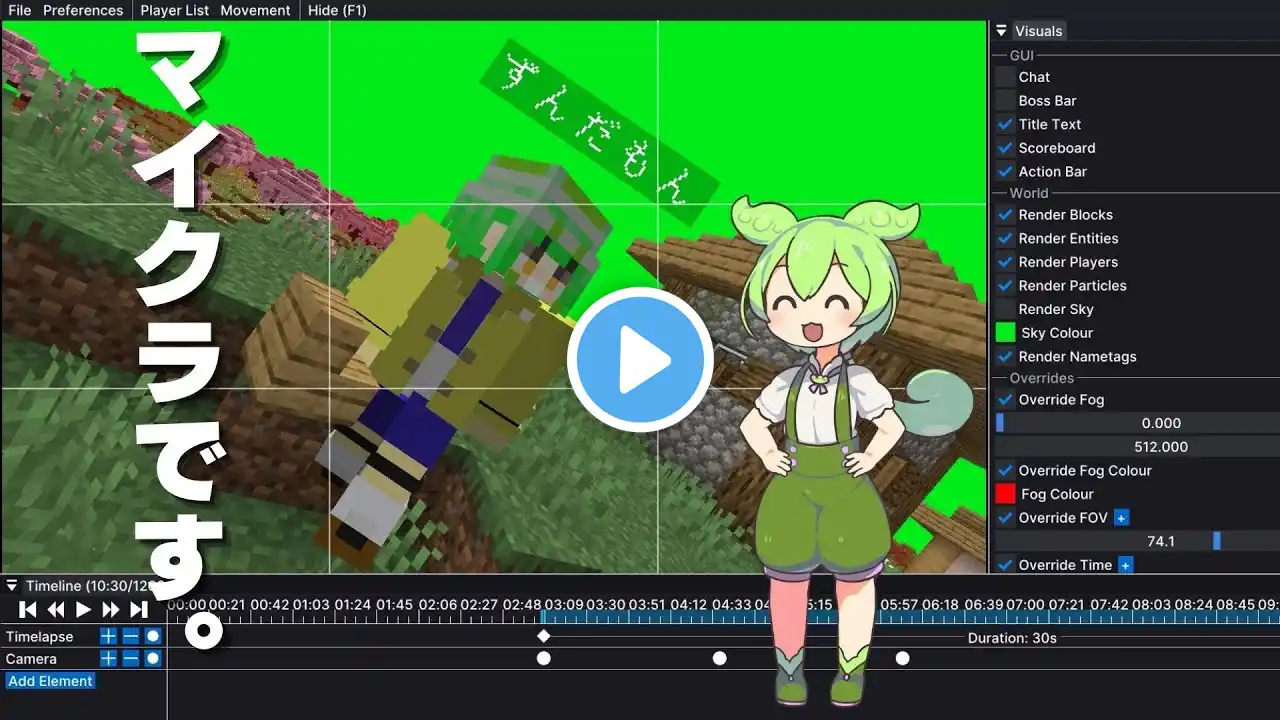Enable the Boss Bar checkbox
Screen dimensions: 1280x720
[1006, 100]
